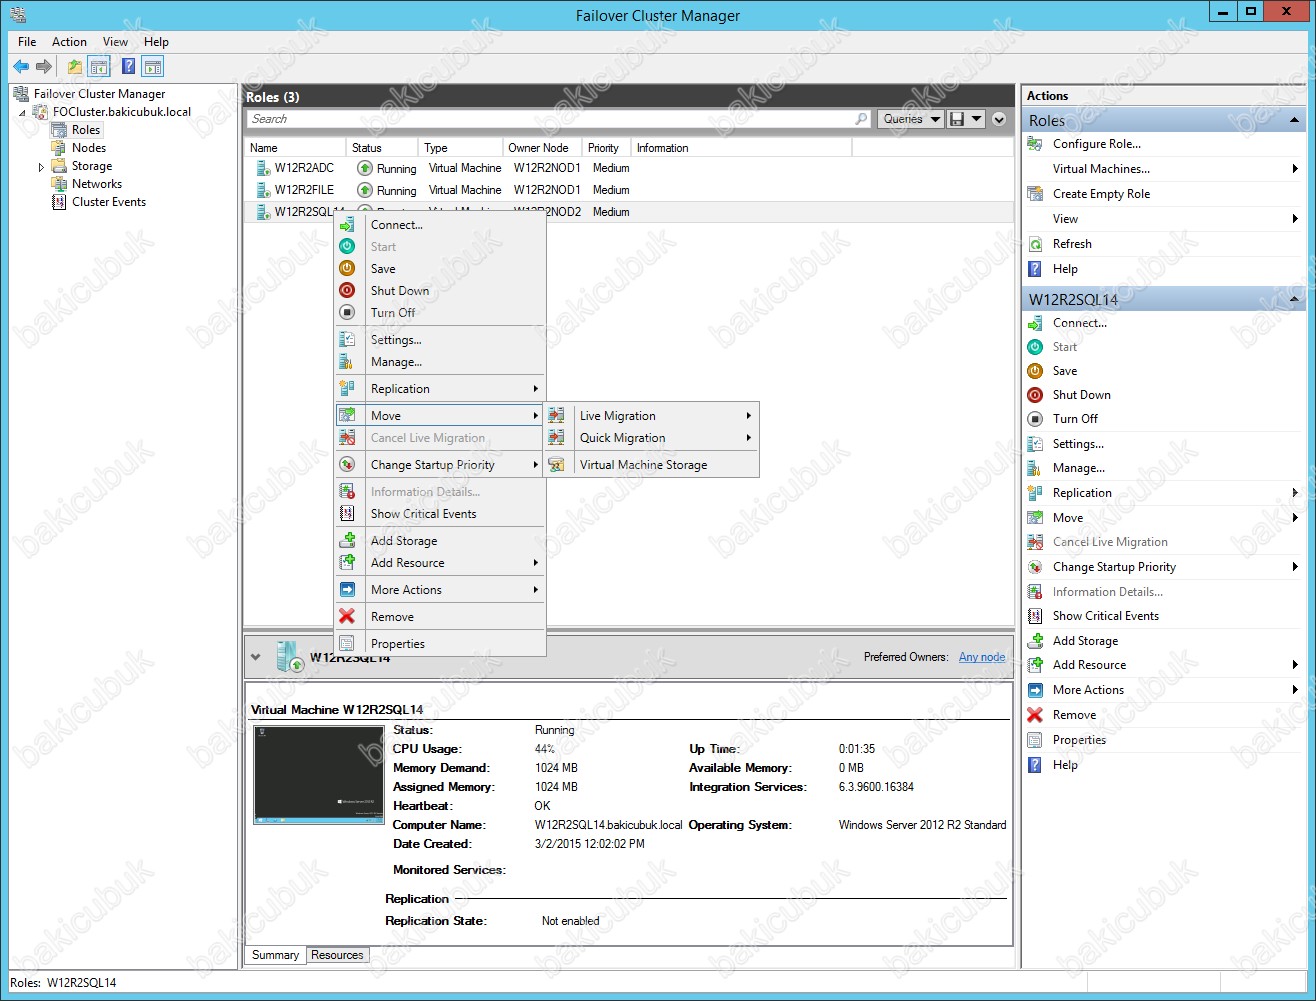Click Show Critical Events in Actions pane
The image size is (1316, 1001).
(1105, 616)
